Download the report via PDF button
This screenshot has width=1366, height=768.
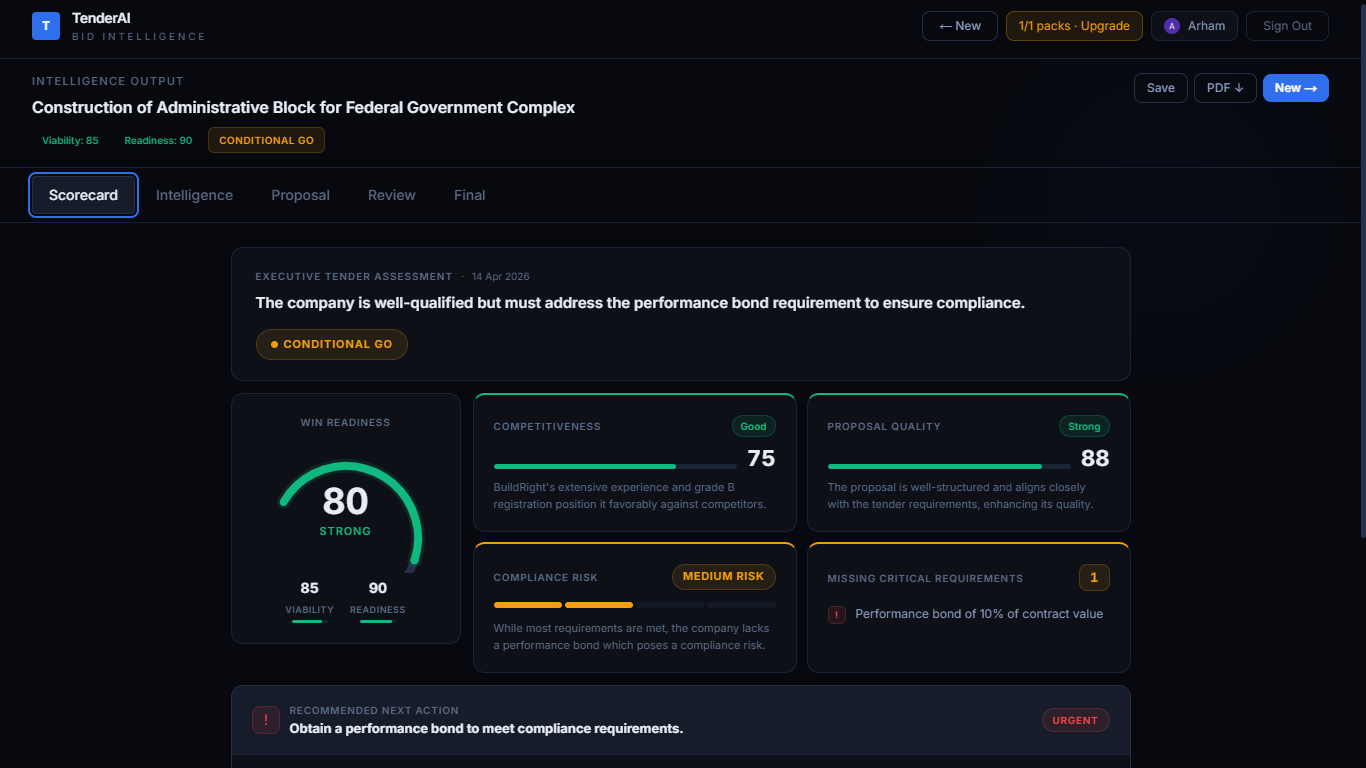(1225, 88)
